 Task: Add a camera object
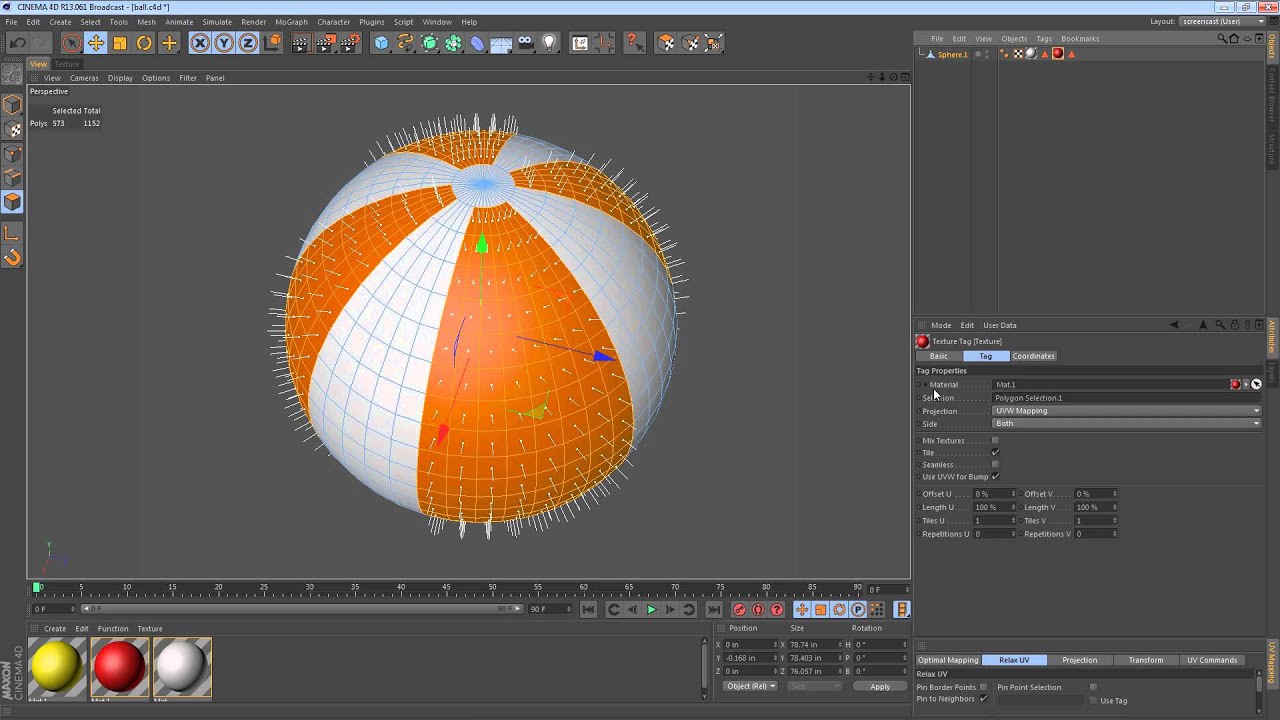525,43
